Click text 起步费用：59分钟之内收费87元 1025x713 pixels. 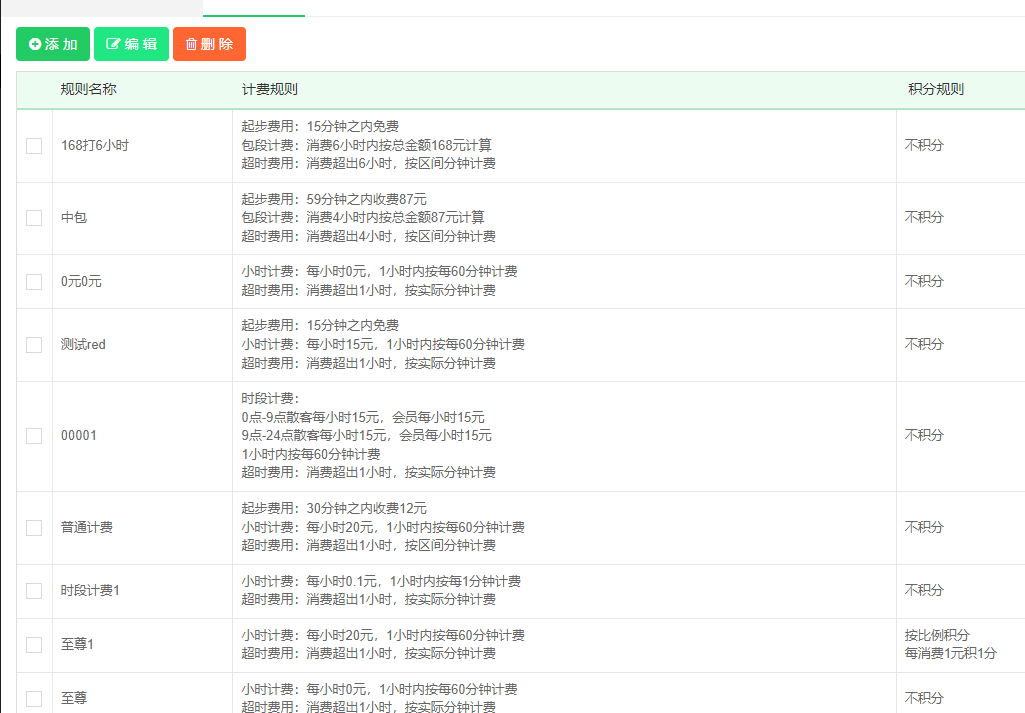point(334,199)
